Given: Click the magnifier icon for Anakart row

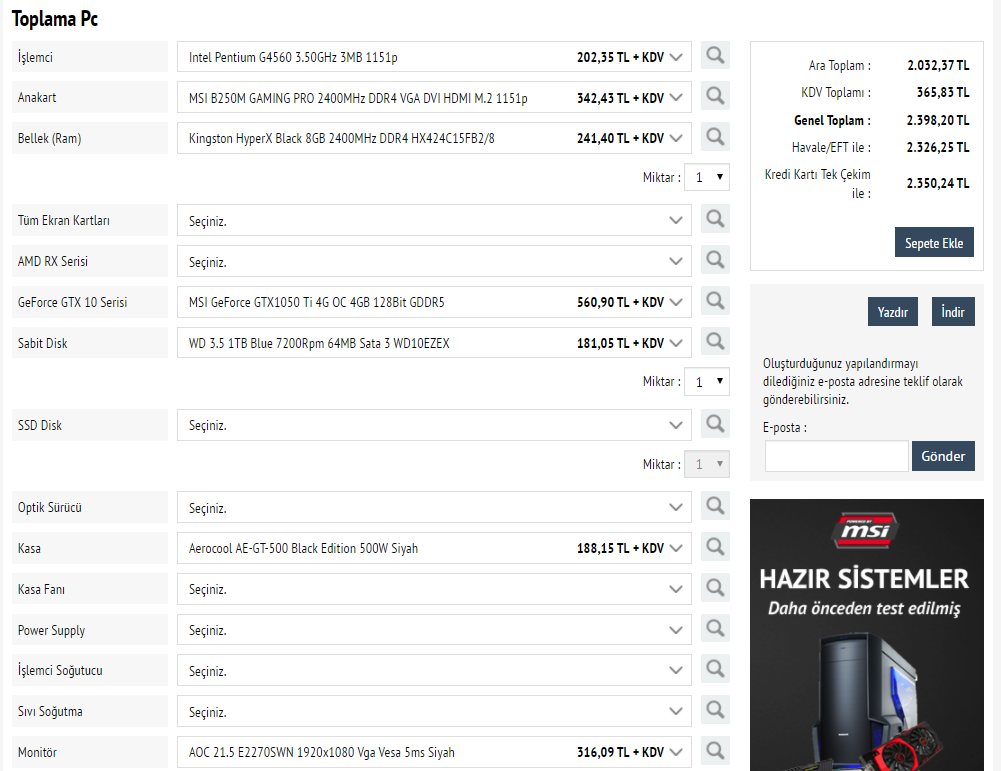Looking at the screenshot, I should click(x=715, y=96).
